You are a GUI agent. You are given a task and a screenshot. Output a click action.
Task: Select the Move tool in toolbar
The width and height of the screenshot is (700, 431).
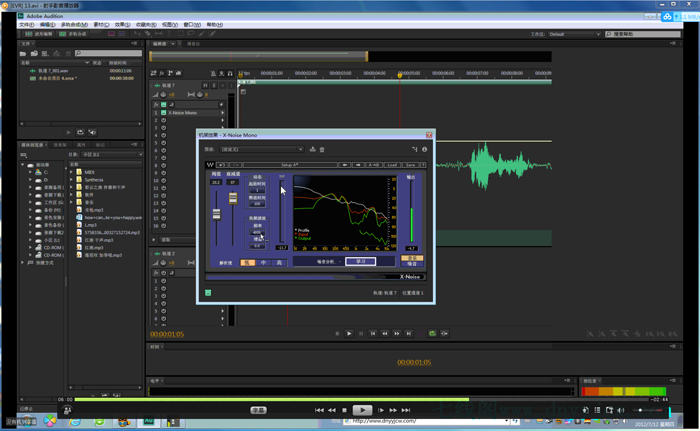point(137,34)
